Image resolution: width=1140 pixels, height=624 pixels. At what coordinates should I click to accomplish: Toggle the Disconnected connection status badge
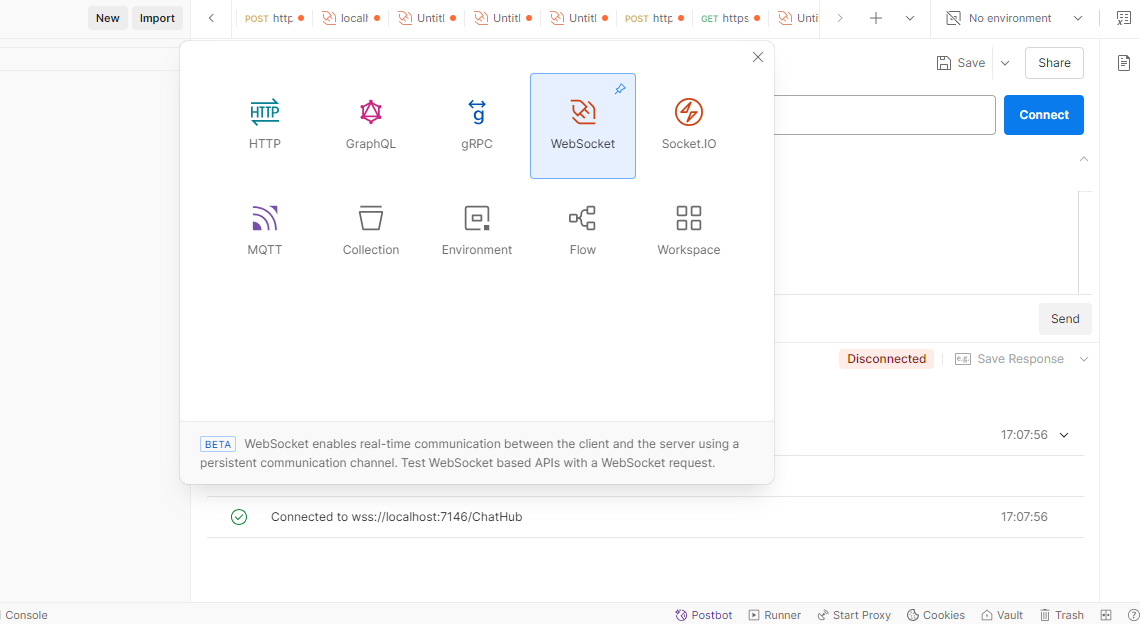pos(886,358)
